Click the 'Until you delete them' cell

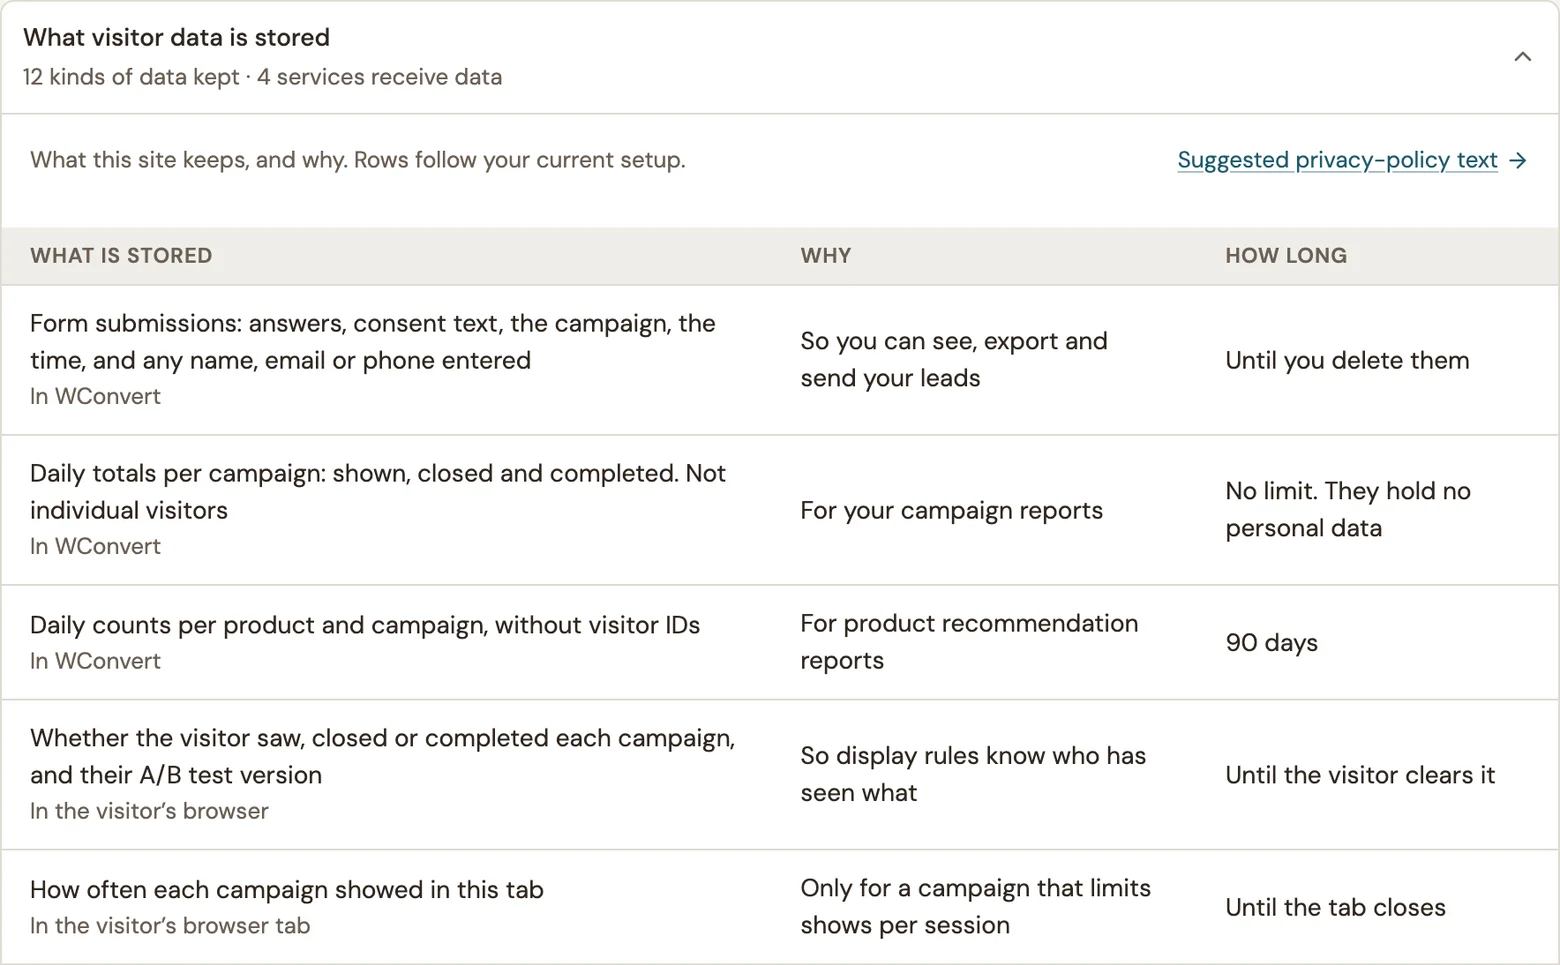[x=1347, y=360]
